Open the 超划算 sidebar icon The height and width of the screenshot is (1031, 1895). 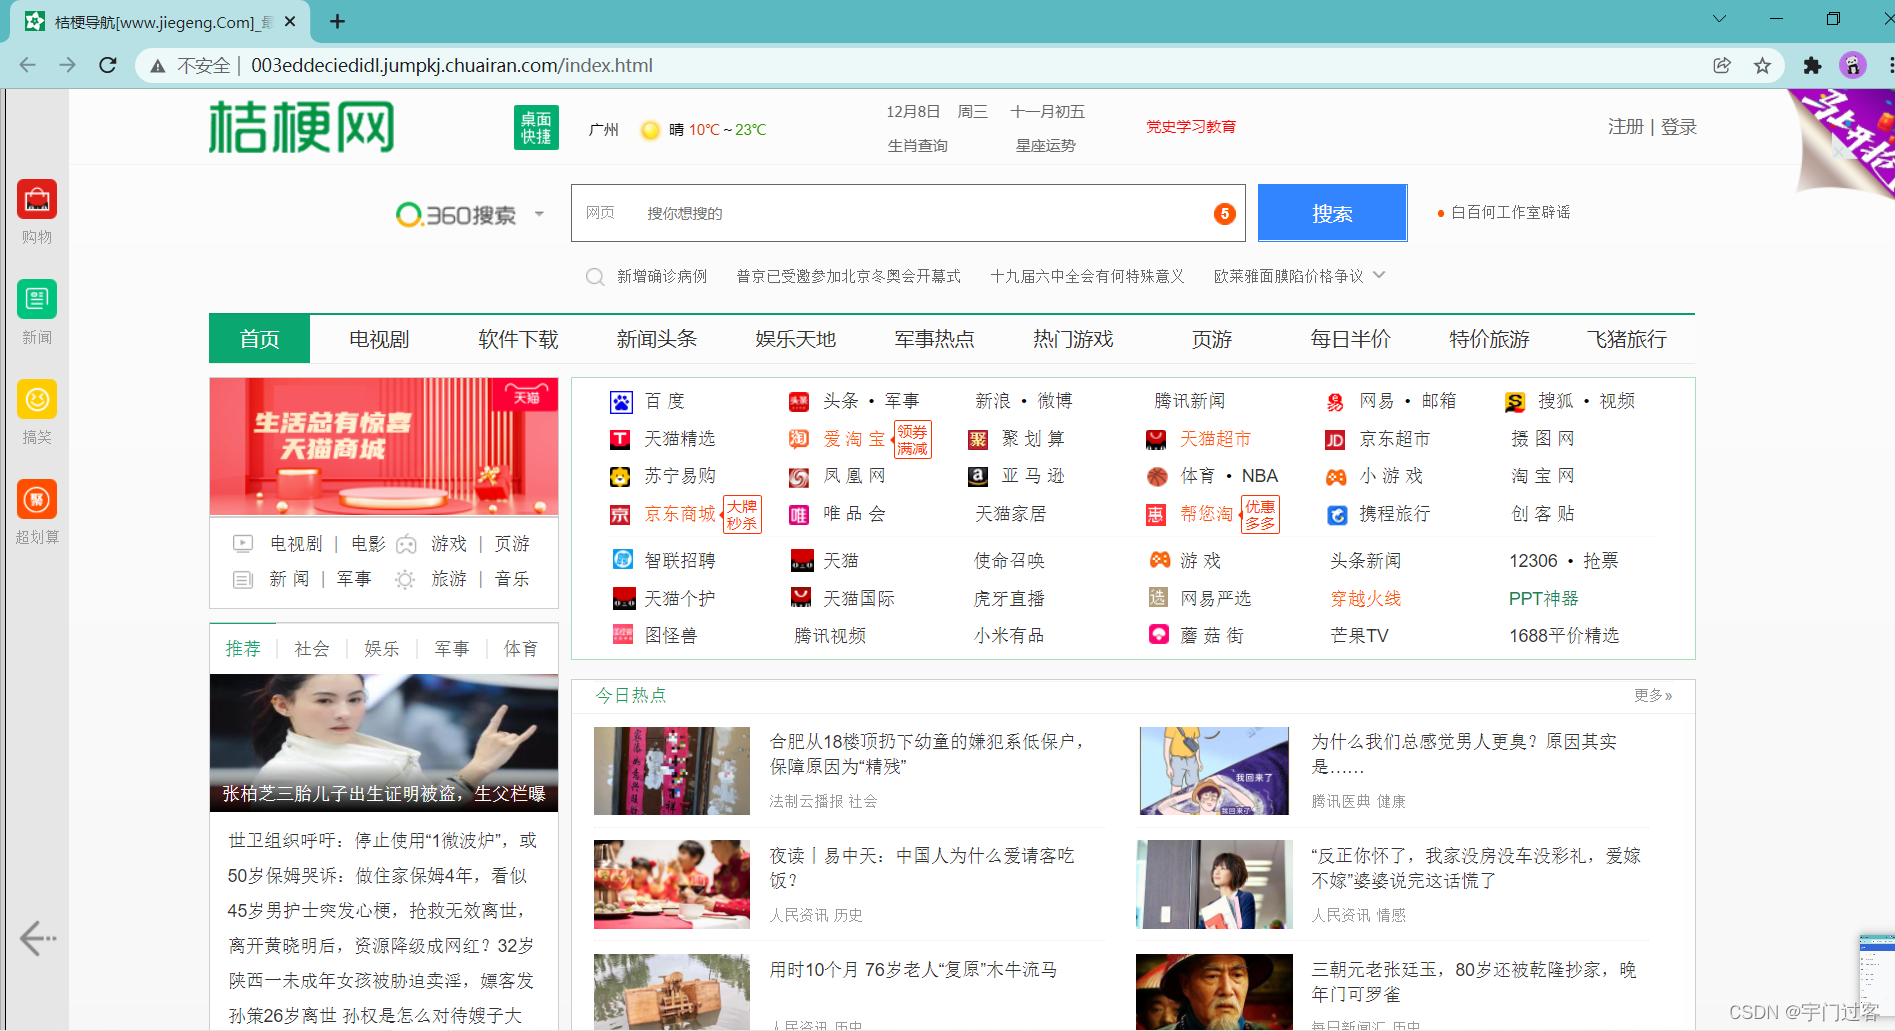(37, 499)
